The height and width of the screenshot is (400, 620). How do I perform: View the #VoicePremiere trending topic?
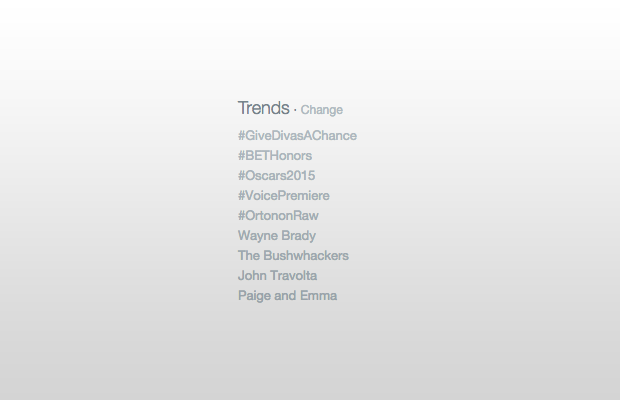[283, 196]
